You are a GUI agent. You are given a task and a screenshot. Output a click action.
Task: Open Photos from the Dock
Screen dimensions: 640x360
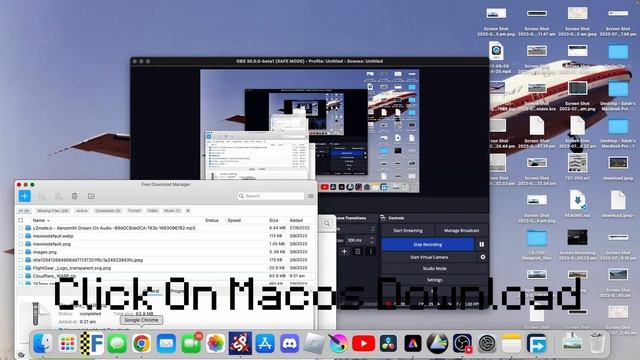pyautogui.click(x=216, y=344)
